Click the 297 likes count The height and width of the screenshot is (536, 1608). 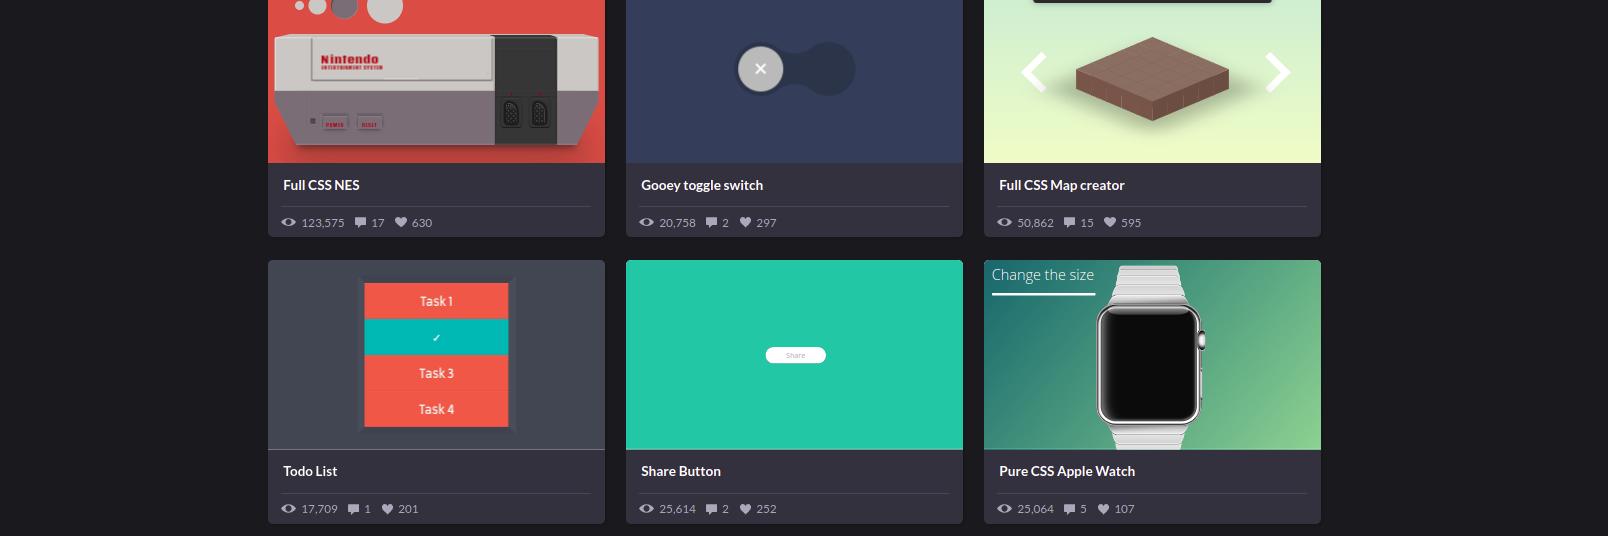click(766, 223)
